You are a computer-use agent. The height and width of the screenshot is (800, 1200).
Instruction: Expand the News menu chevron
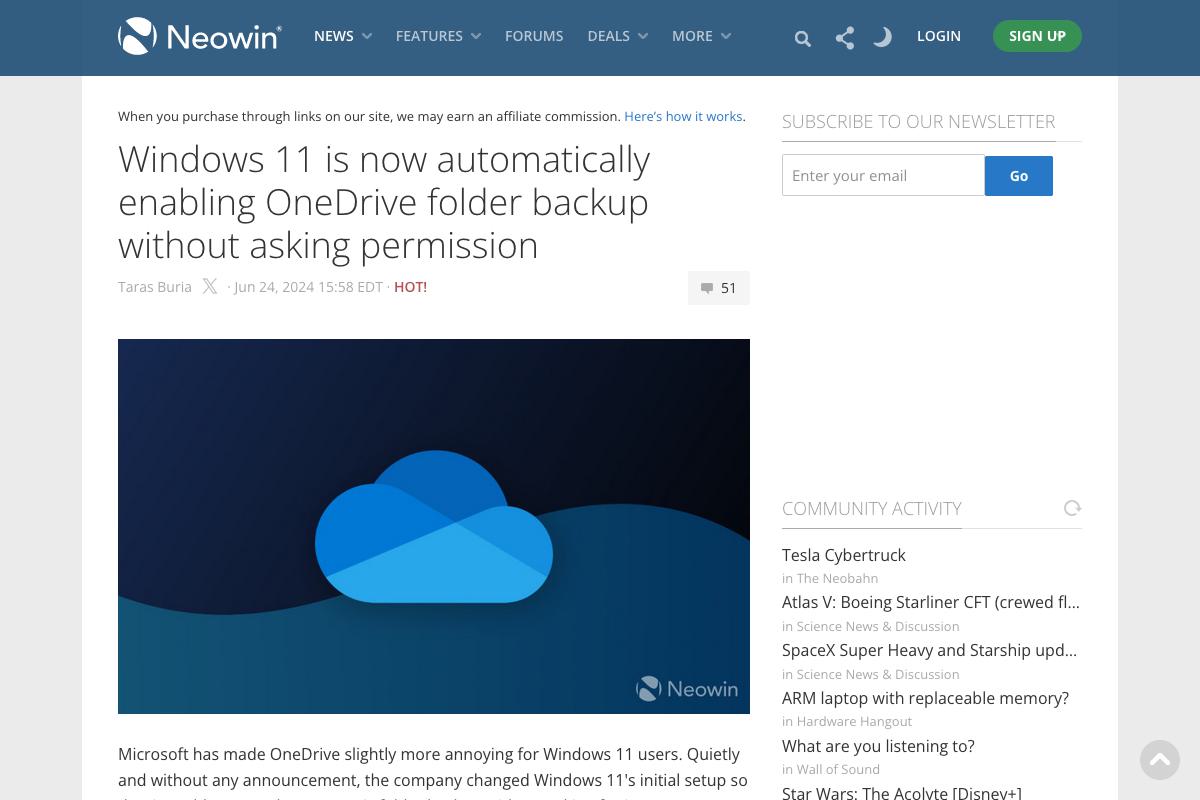[367, 36]
